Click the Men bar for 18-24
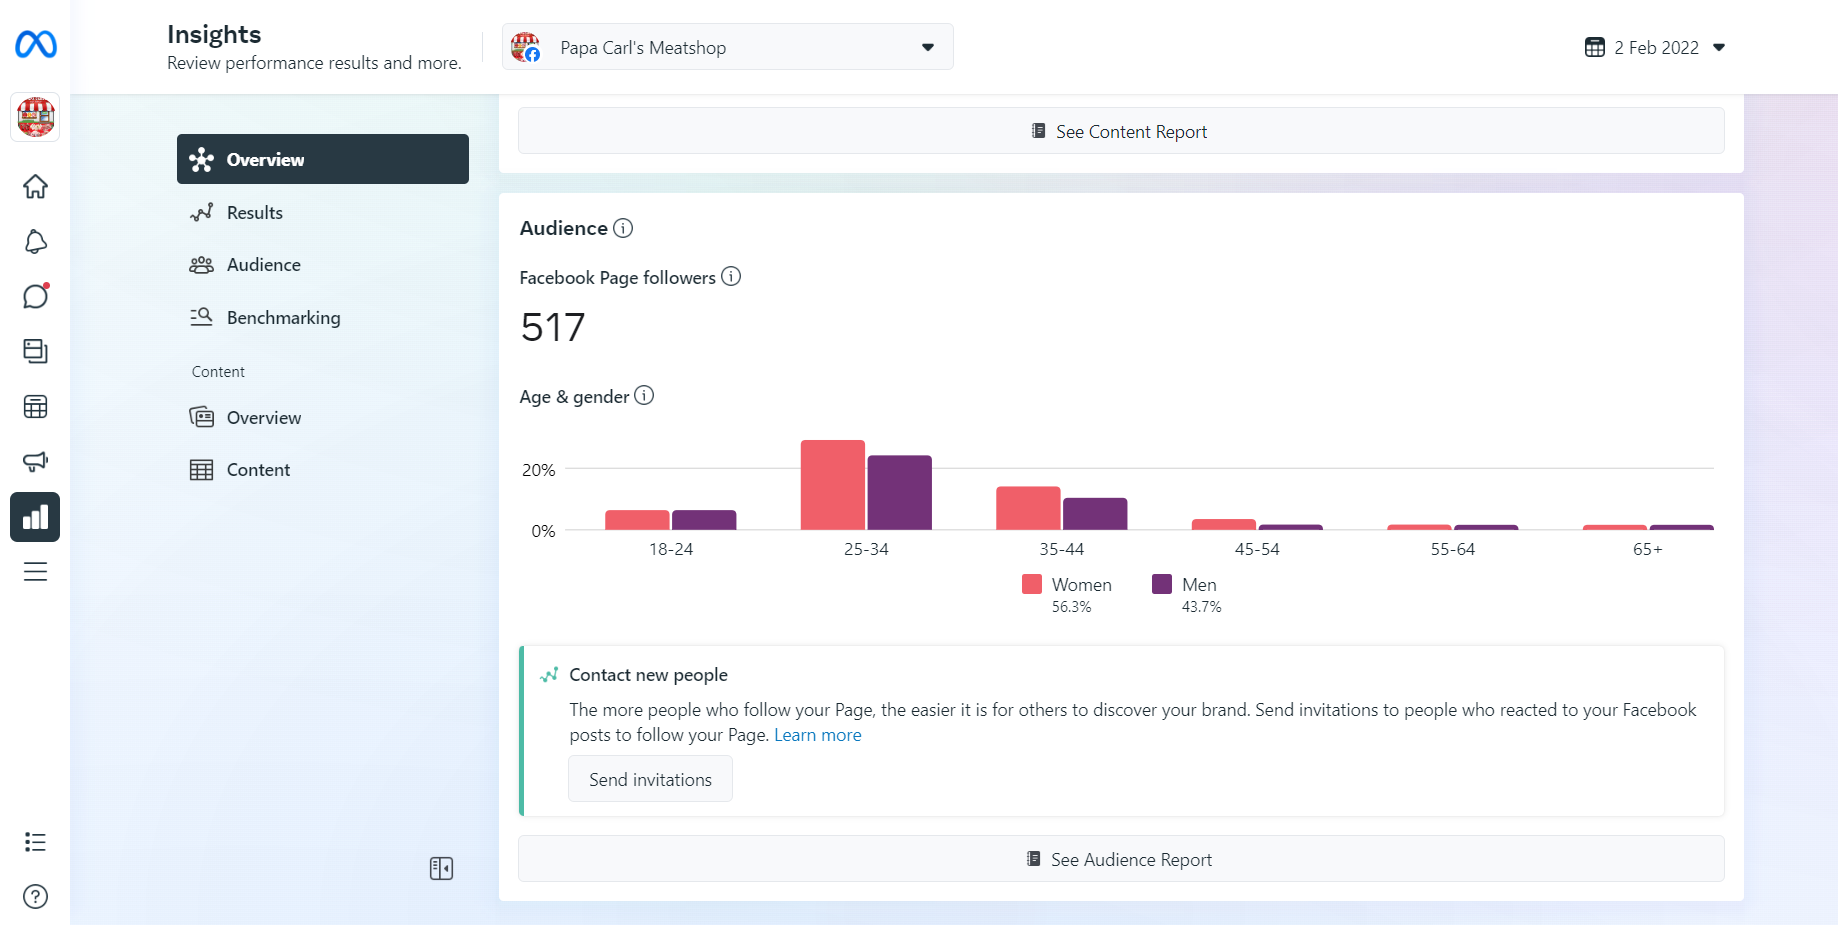 click(704, 520)
